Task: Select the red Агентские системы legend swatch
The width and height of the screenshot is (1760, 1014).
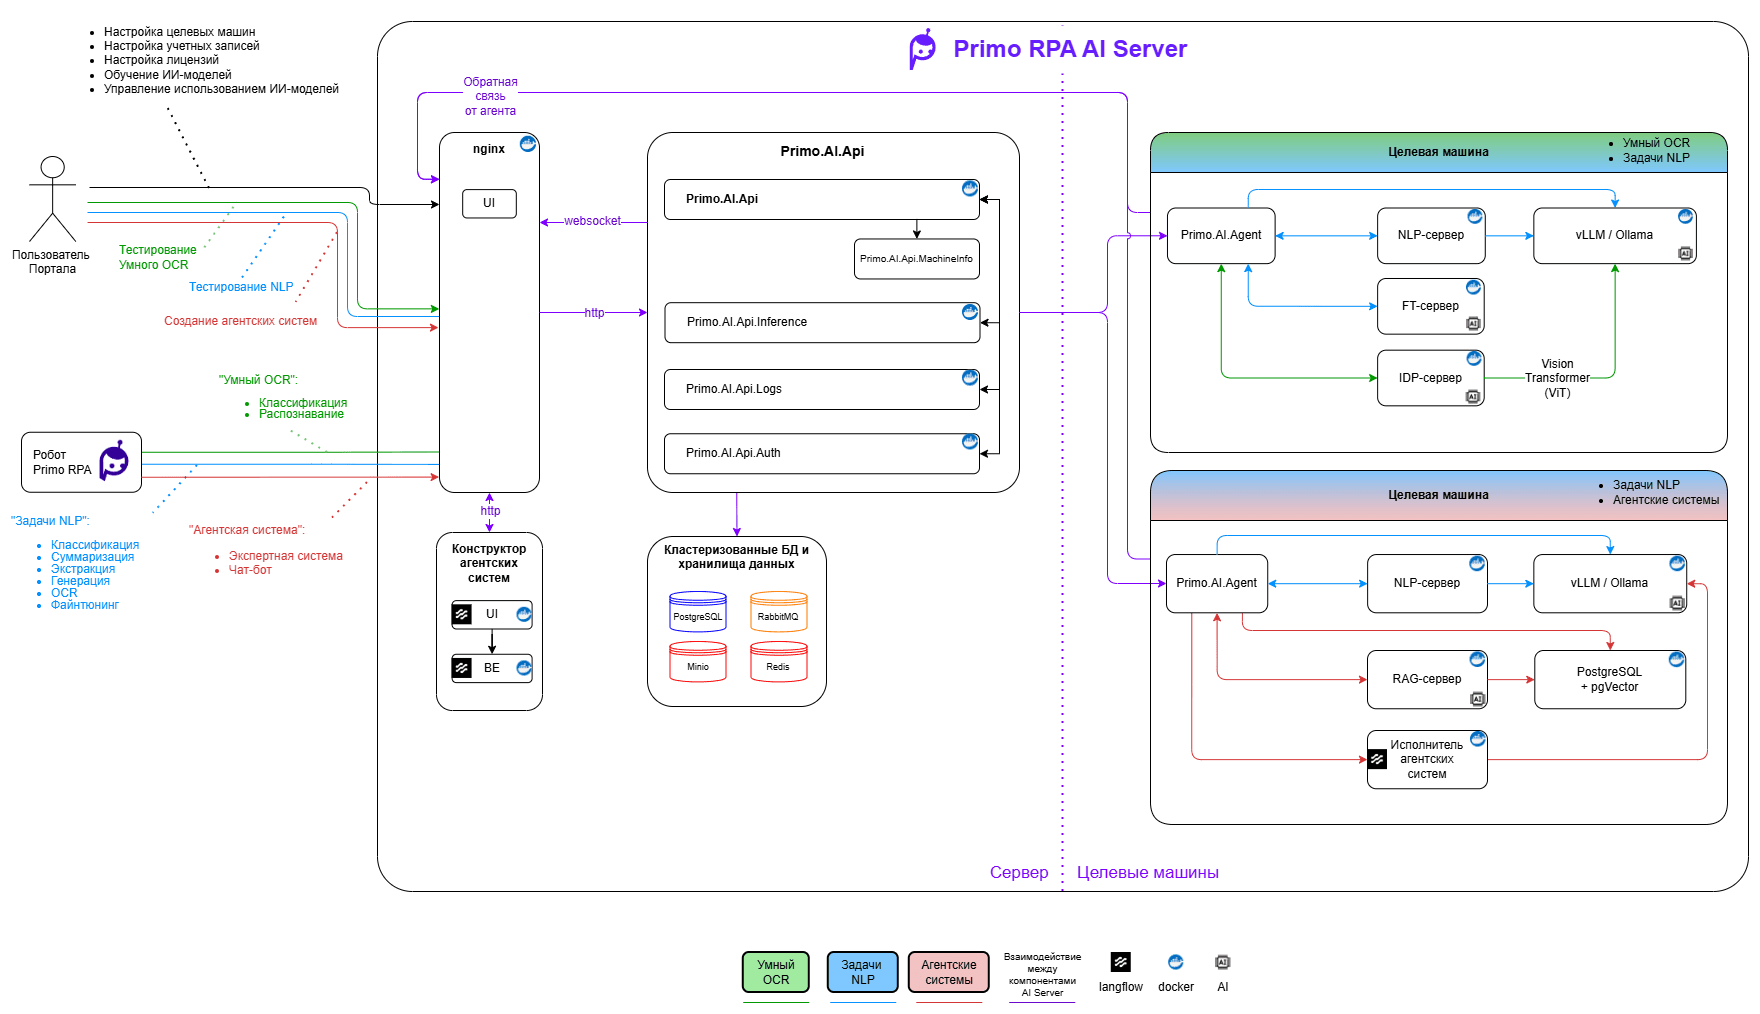Action: 949,972
